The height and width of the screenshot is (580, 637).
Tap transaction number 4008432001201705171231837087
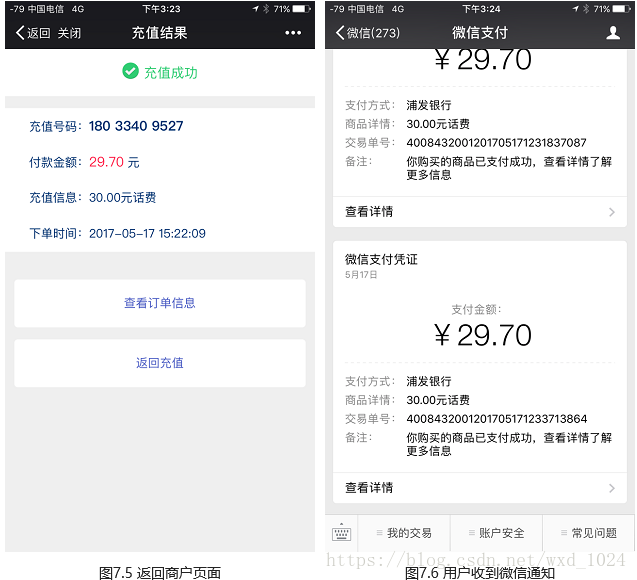pos(496,143)
